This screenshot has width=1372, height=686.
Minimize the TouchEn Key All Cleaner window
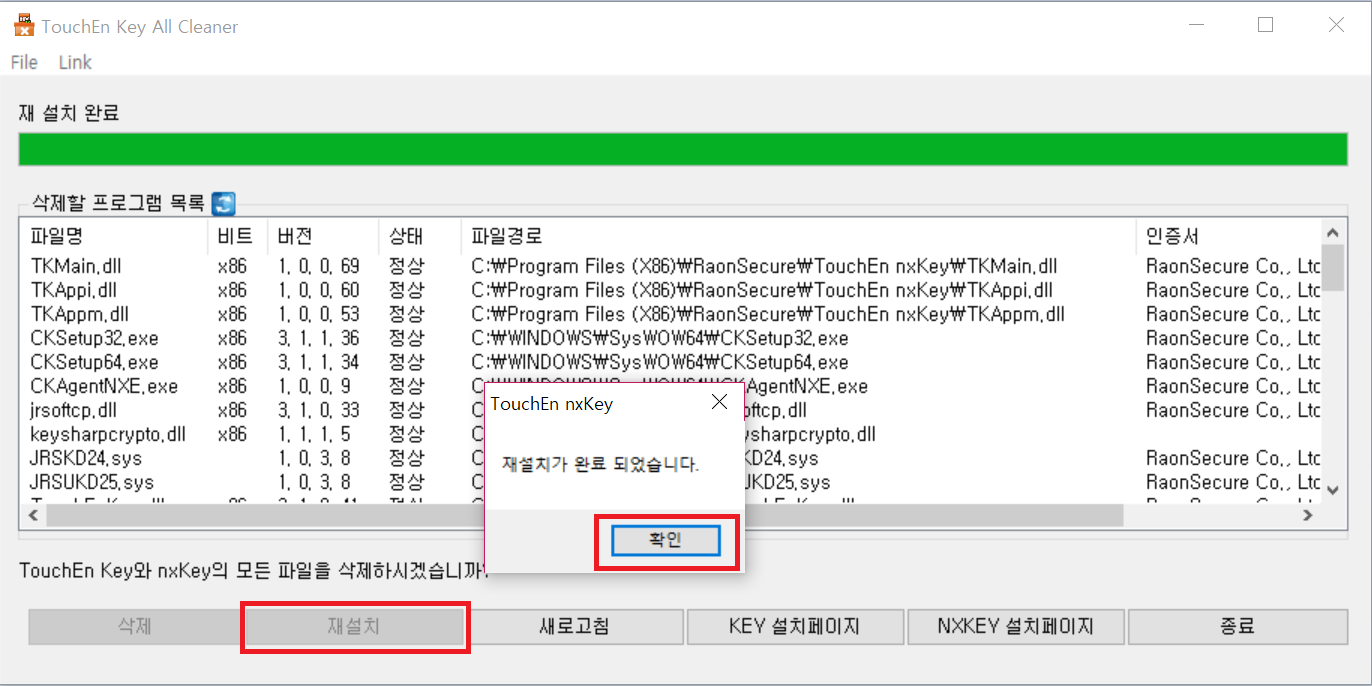(1196, 25)
